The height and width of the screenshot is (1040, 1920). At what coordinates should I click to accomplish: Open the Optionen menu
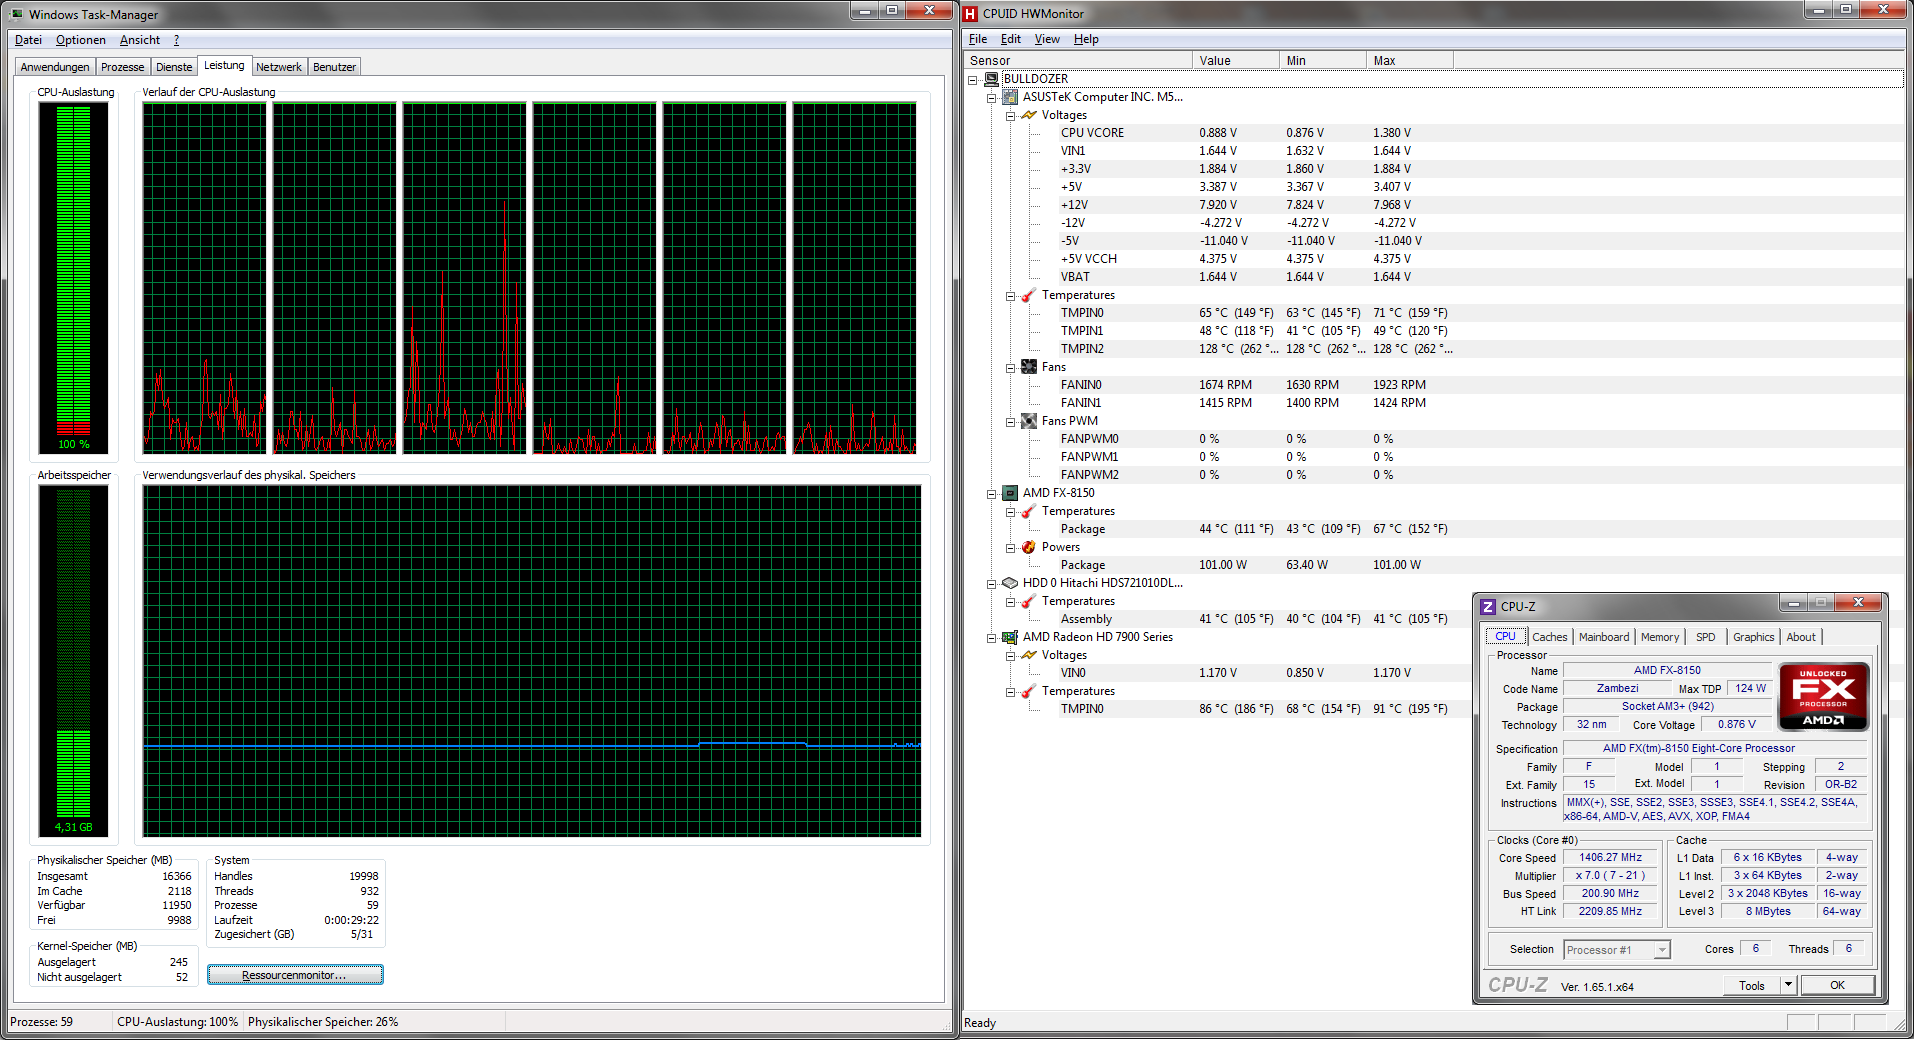point(81,40)
